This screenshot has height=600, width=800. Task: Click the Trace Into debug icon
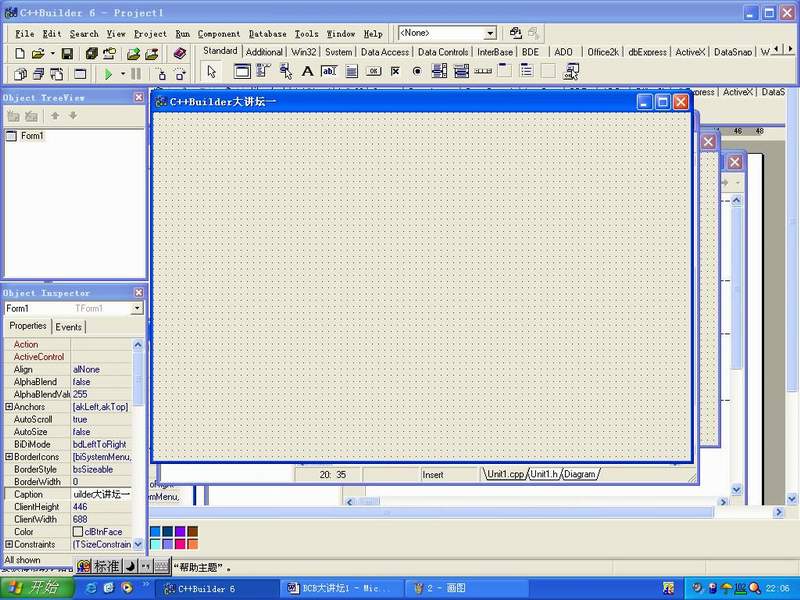162,74
